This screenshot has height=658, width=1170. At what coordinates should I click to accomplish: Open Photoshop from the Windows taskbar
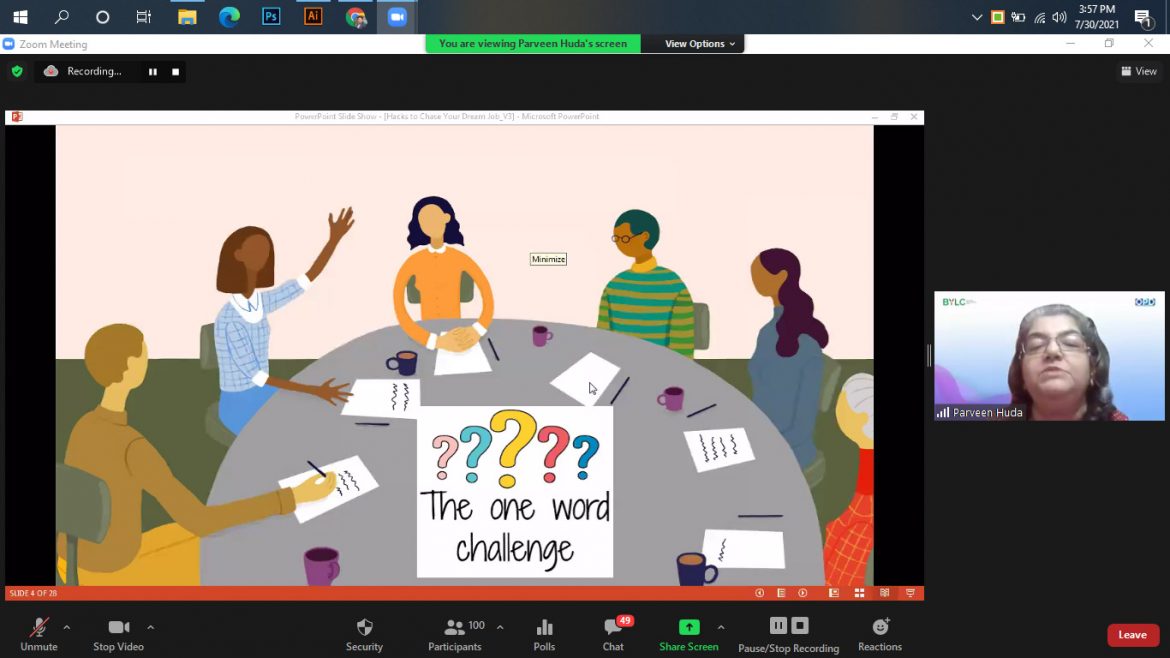pos(271,17)
